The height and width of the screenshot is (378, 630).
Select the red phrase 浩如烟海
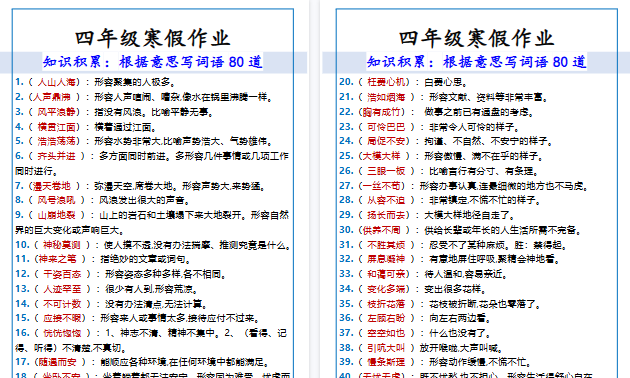click(x=386, y=97)
